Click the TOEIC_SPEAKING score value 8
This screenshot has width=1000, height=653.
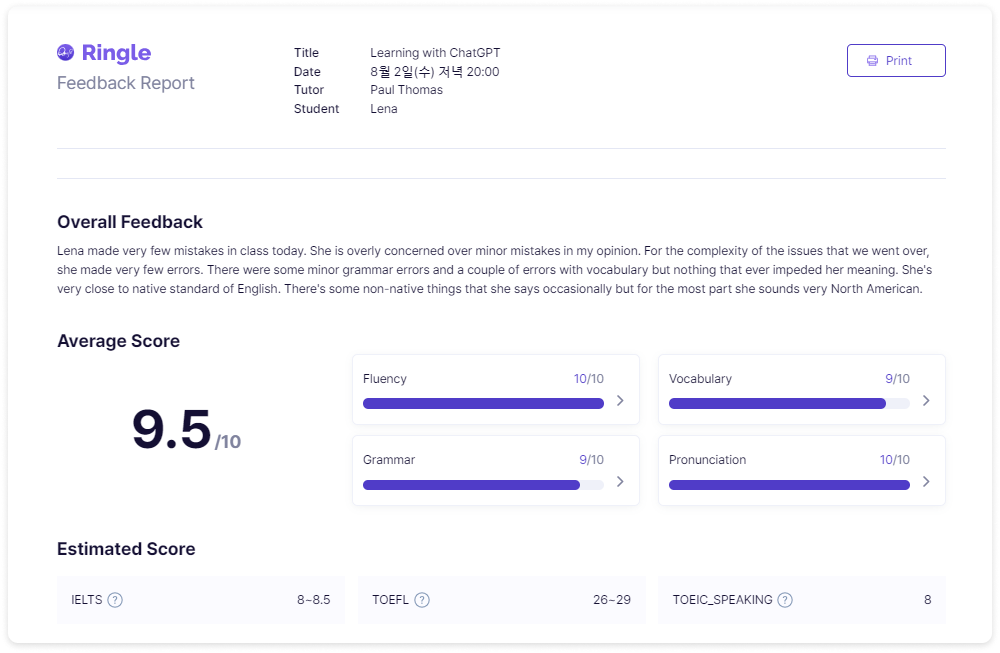(x=927, y=600)
